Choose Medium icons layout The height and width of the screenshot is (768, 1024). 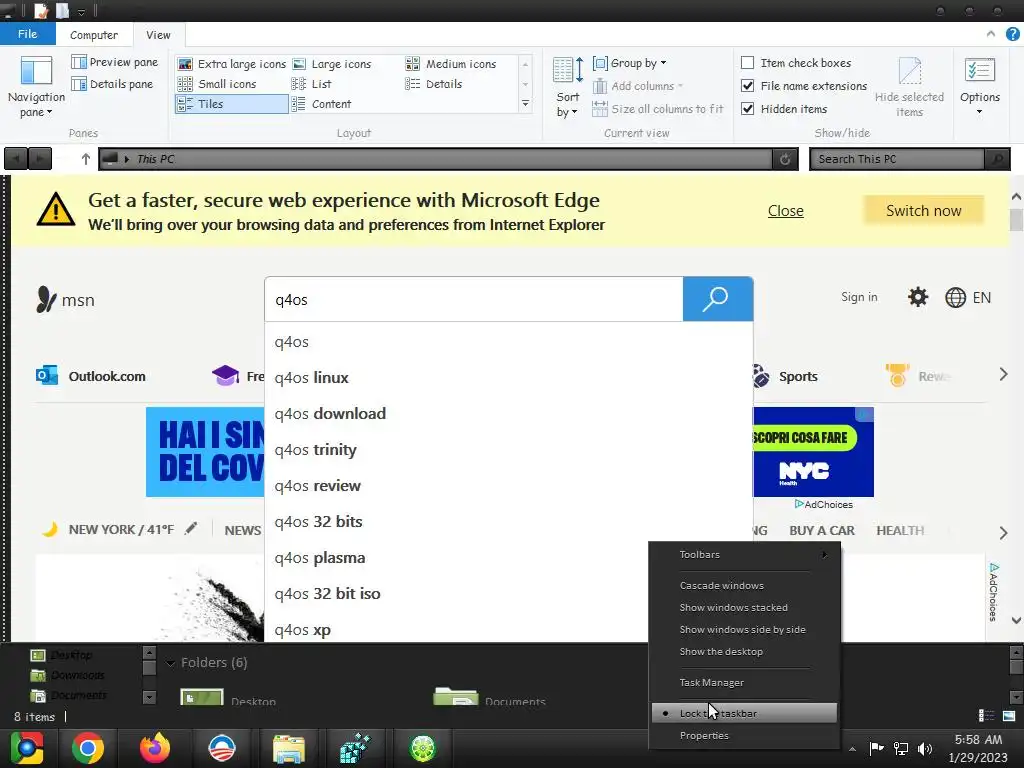pos(451,64)
